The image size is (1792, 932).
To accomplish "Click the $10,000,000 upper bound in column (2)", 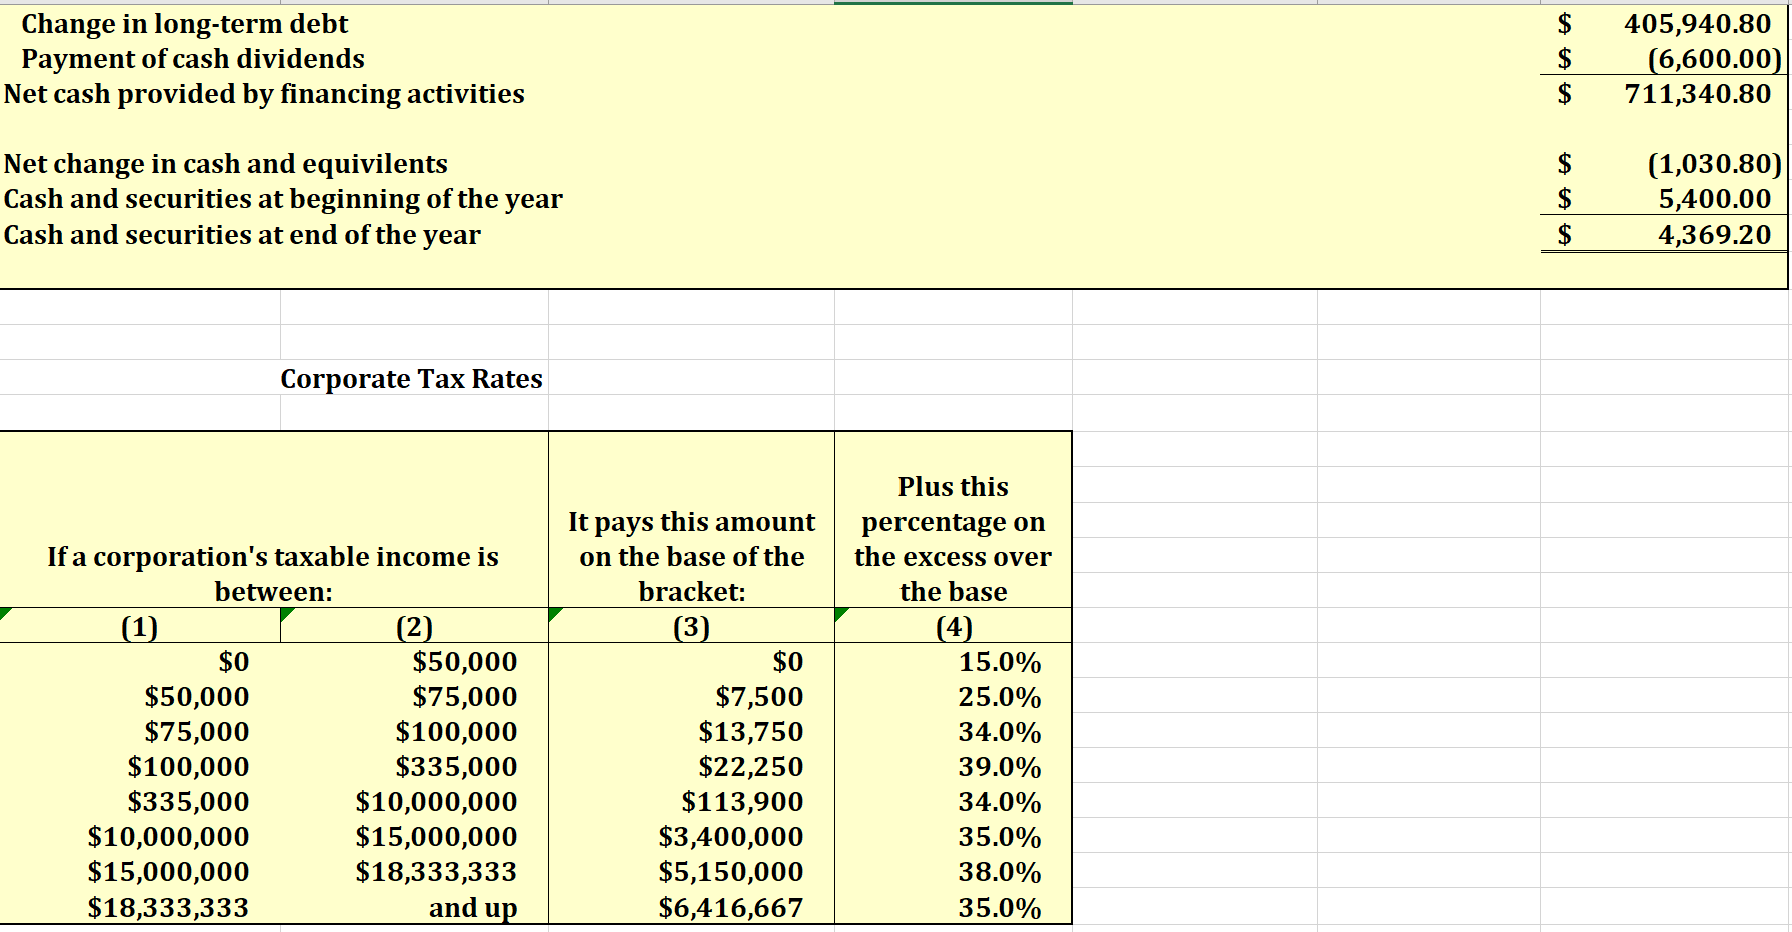I will (x=437, y=802).
